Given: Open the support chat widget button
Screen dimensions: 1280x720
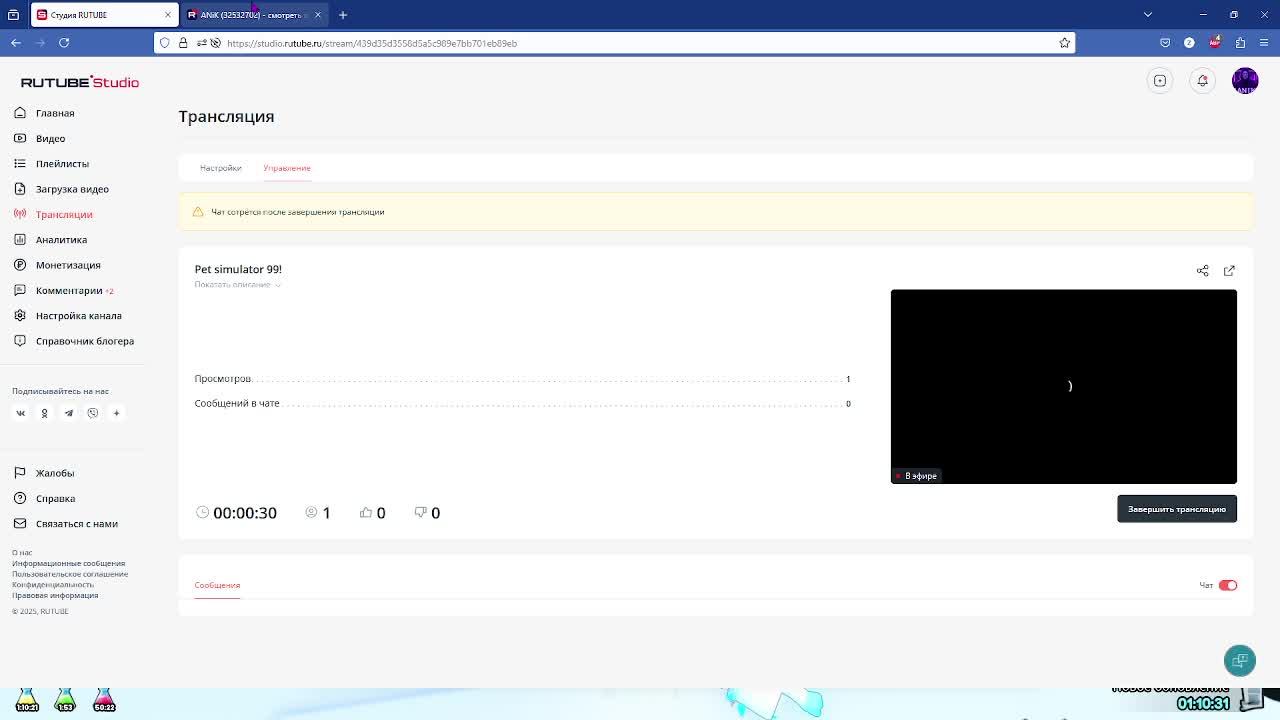Looking at the screenshot, I should tap(1240, 660).
